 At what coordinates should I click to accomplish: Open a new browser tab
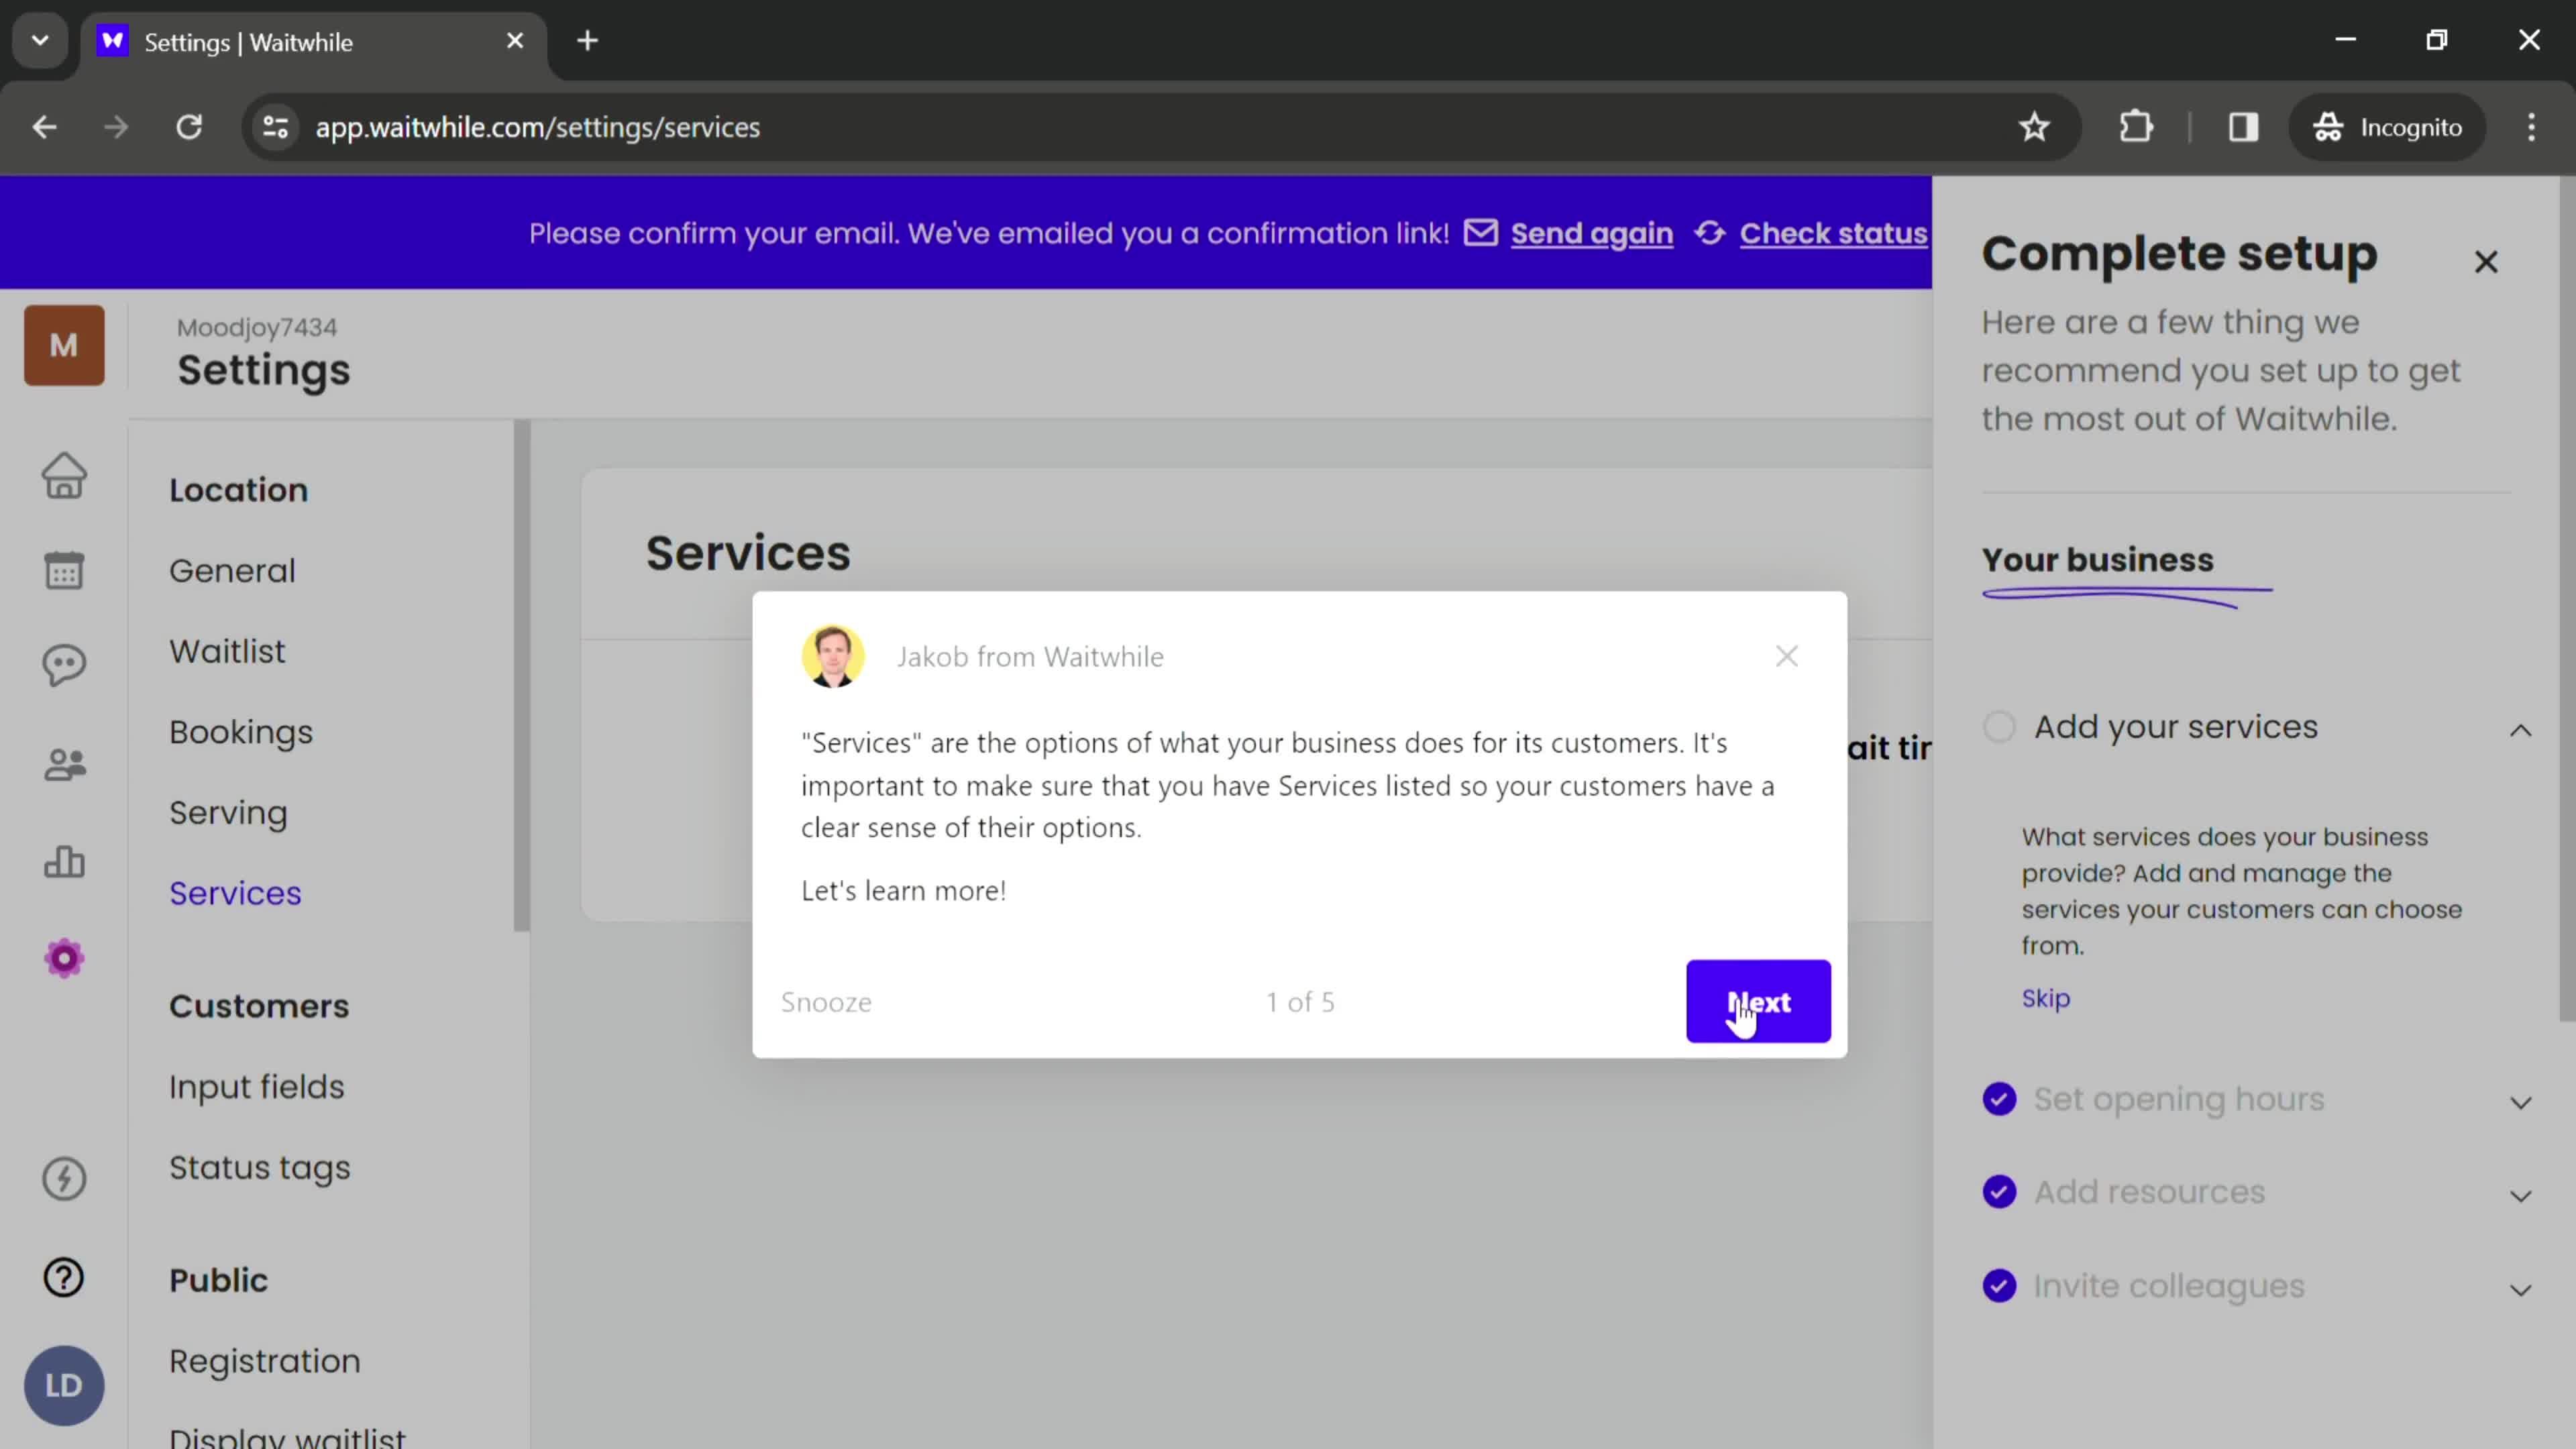[x=588, y=41]
